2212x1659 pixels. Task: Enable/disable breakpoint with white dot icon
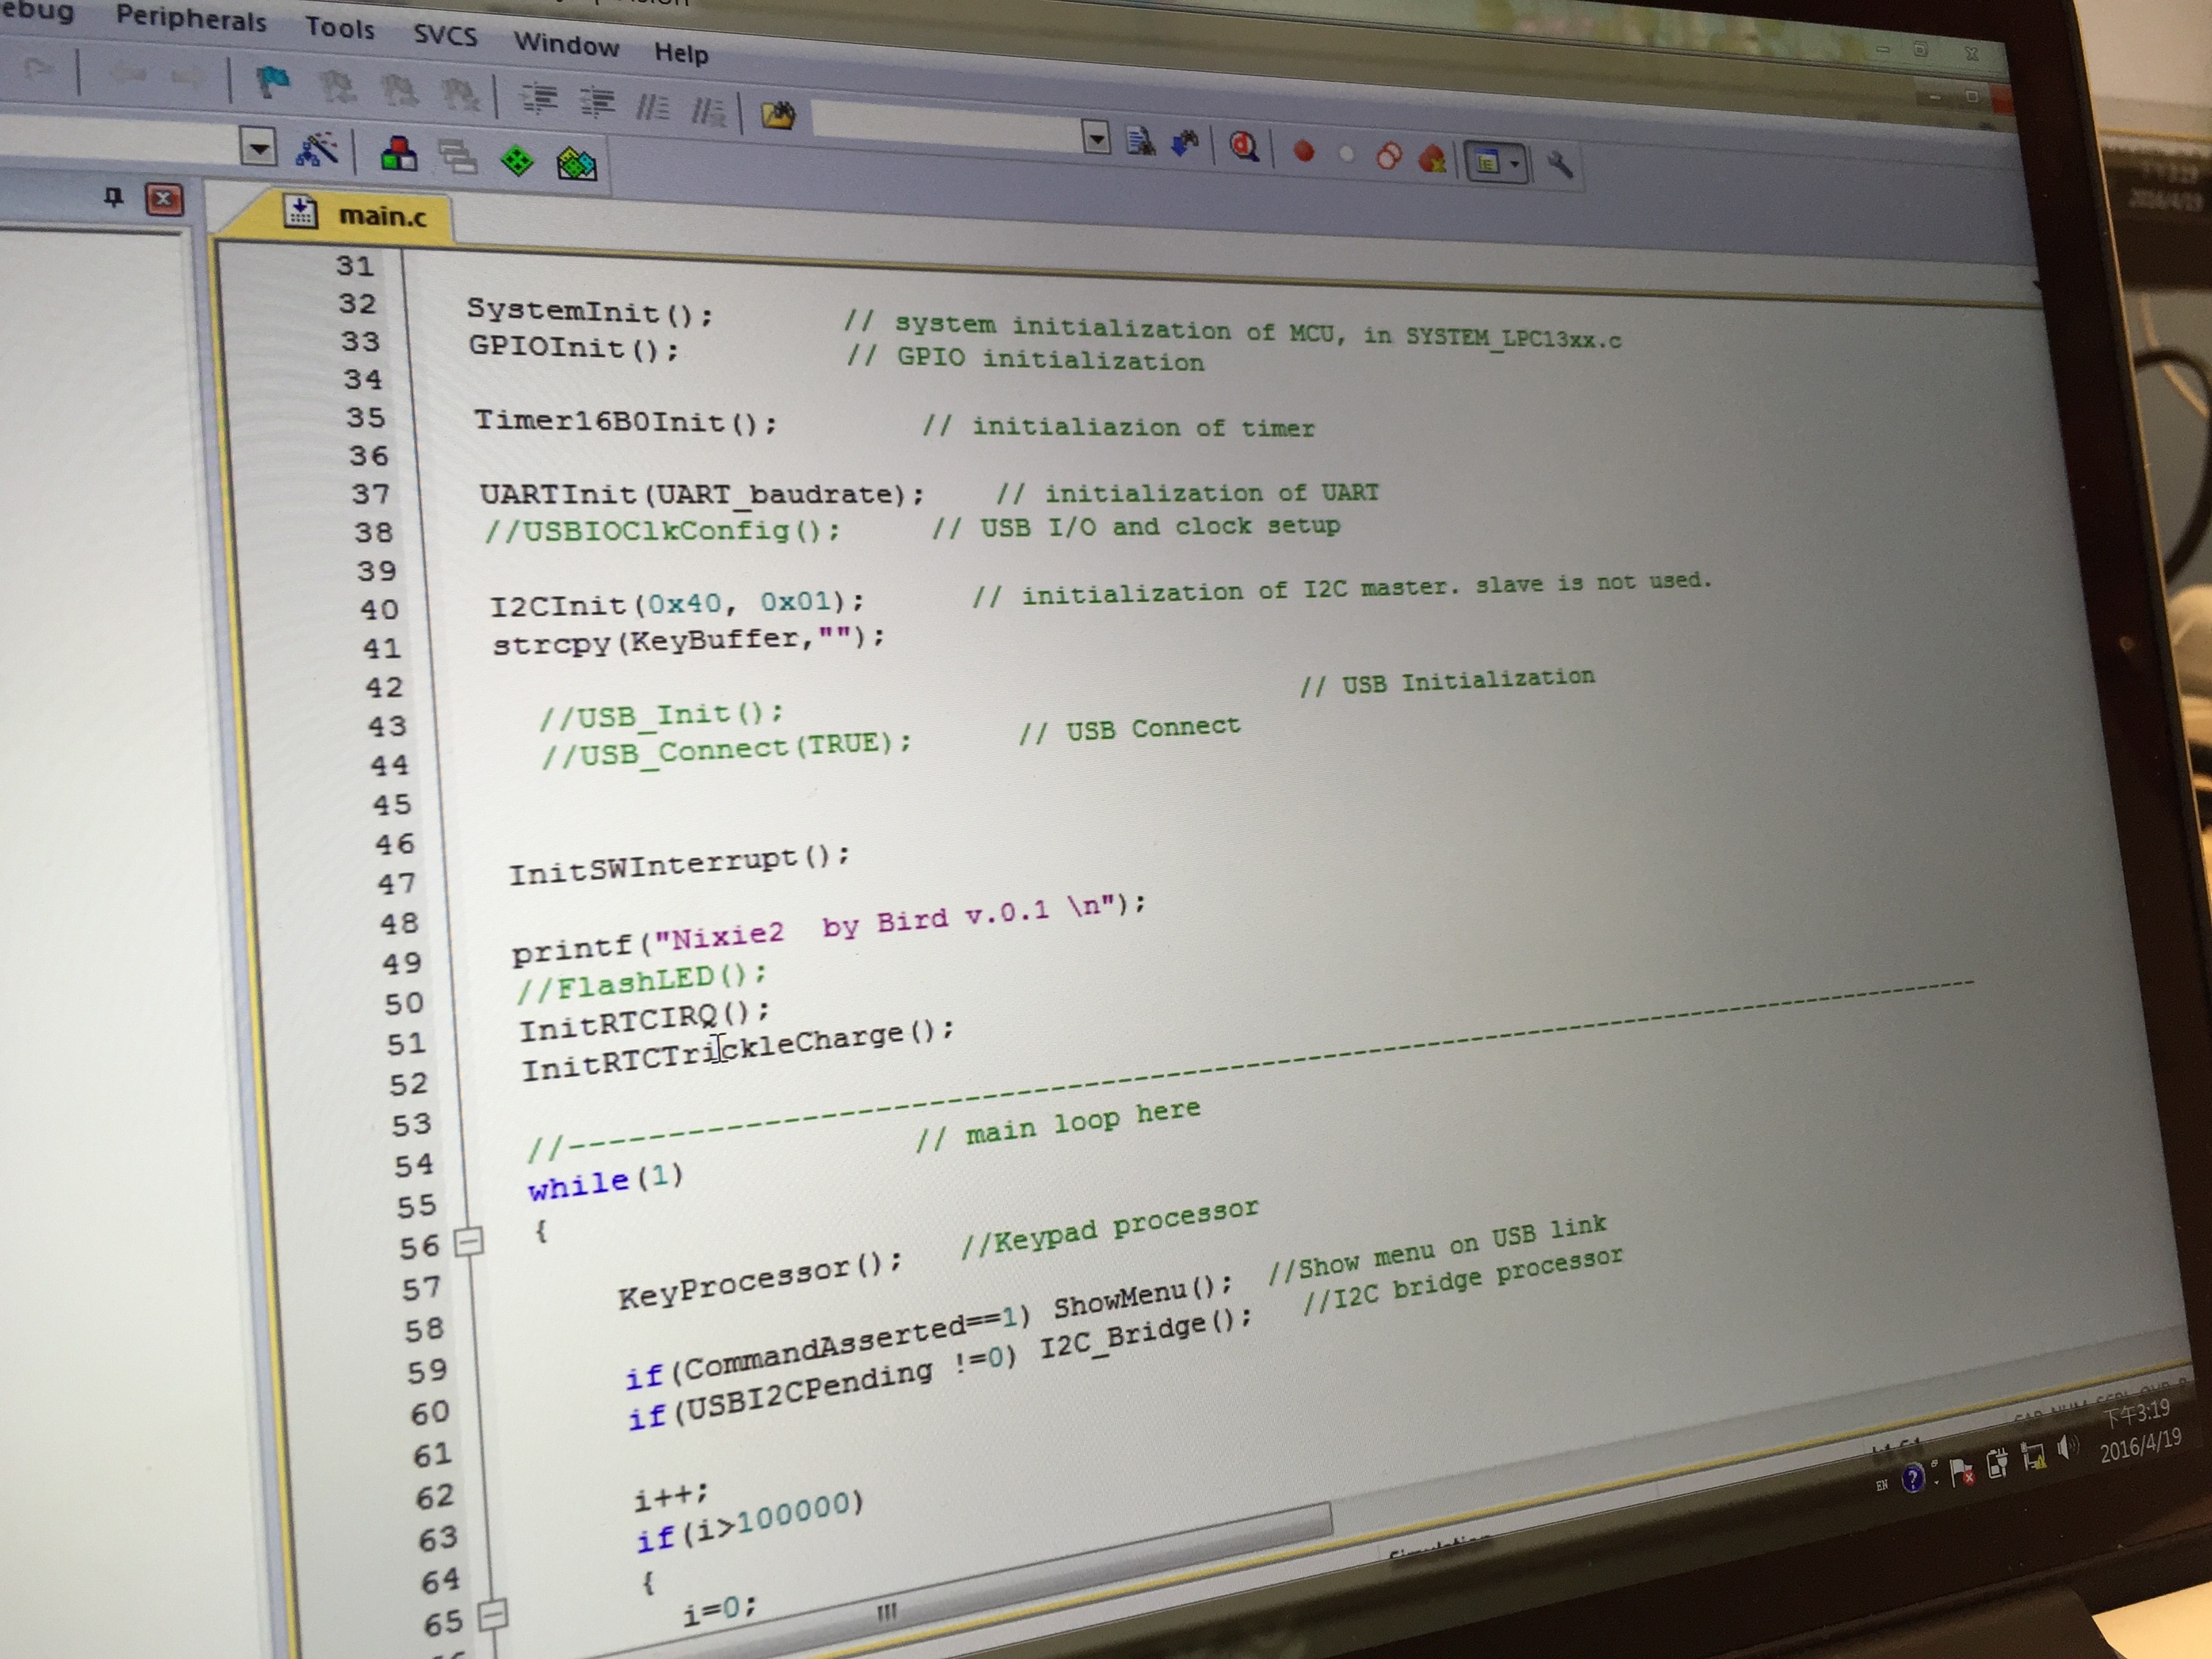(x=1347, y=154)
